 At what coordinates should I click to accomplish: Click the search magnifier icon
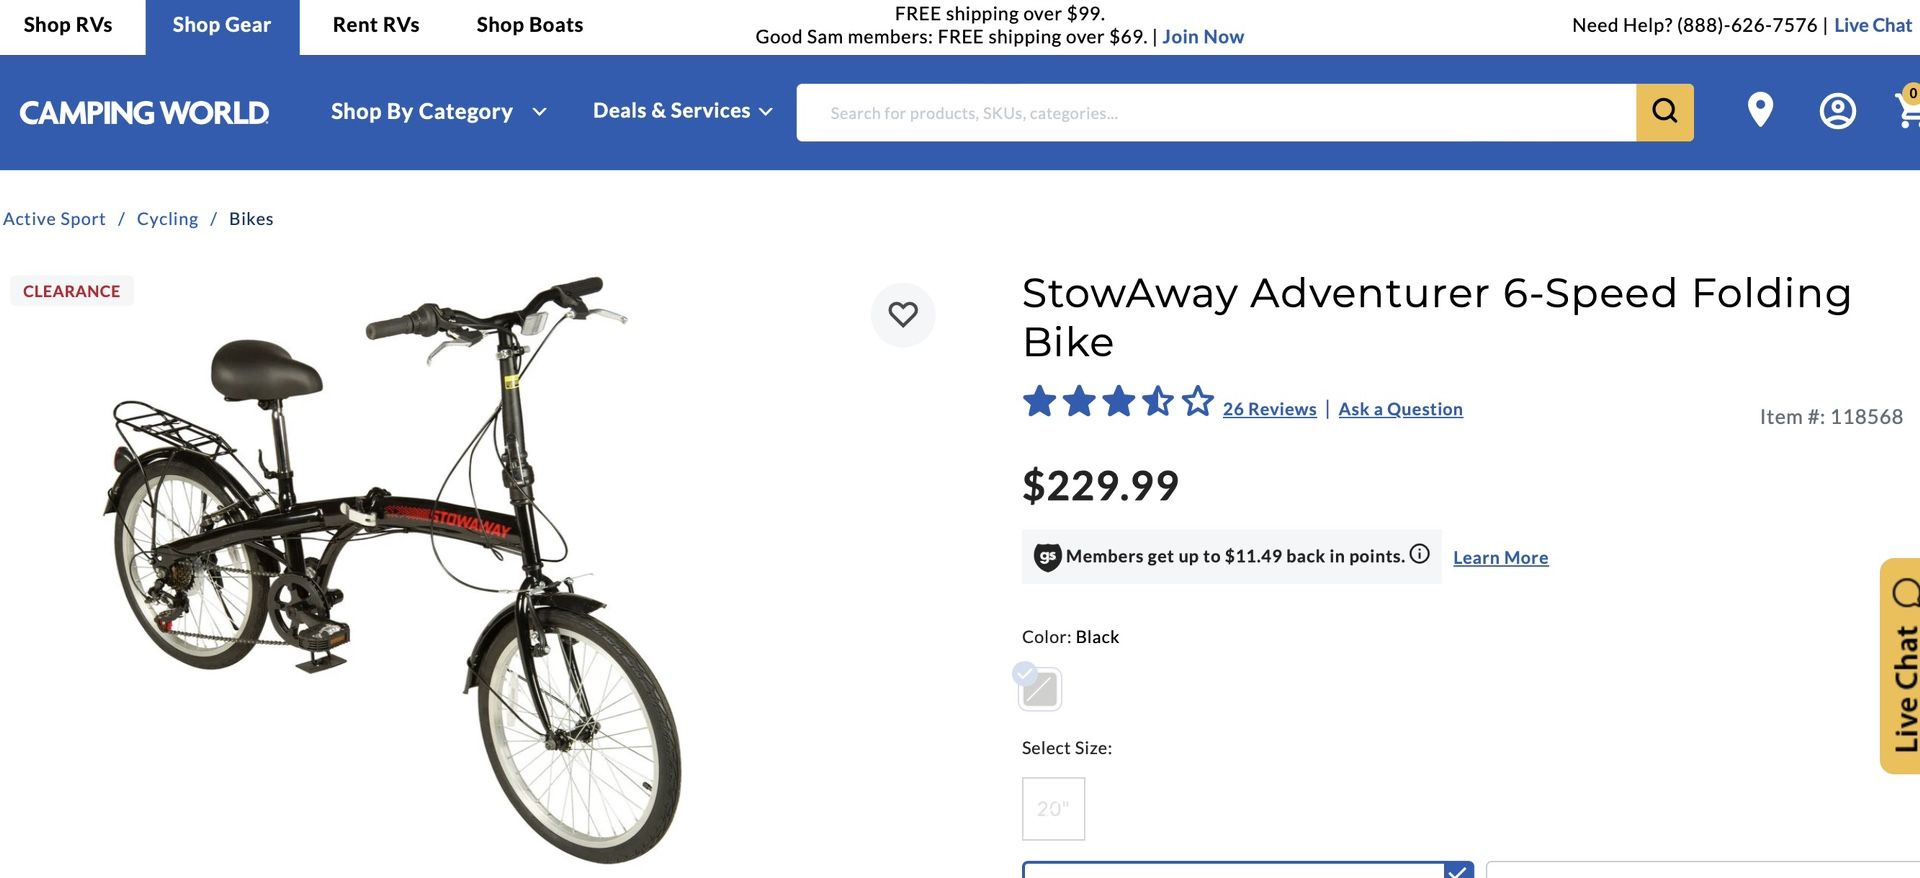tap(1663, 112)
